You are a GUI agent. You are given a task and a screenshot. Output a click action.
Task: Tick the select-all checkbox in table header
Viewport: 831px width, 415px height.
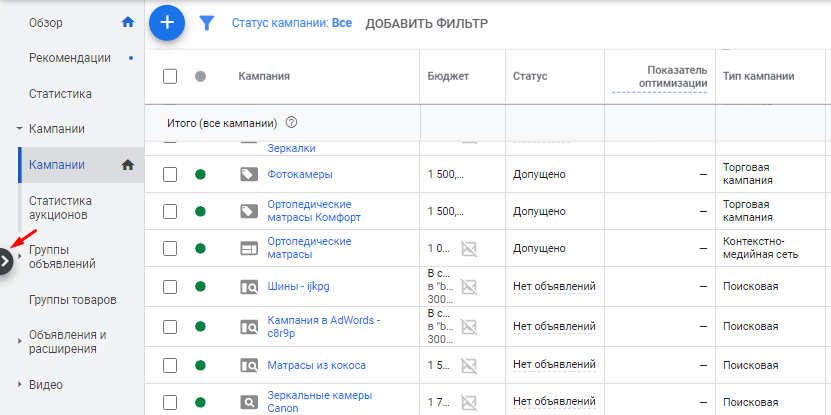[170, 76]
